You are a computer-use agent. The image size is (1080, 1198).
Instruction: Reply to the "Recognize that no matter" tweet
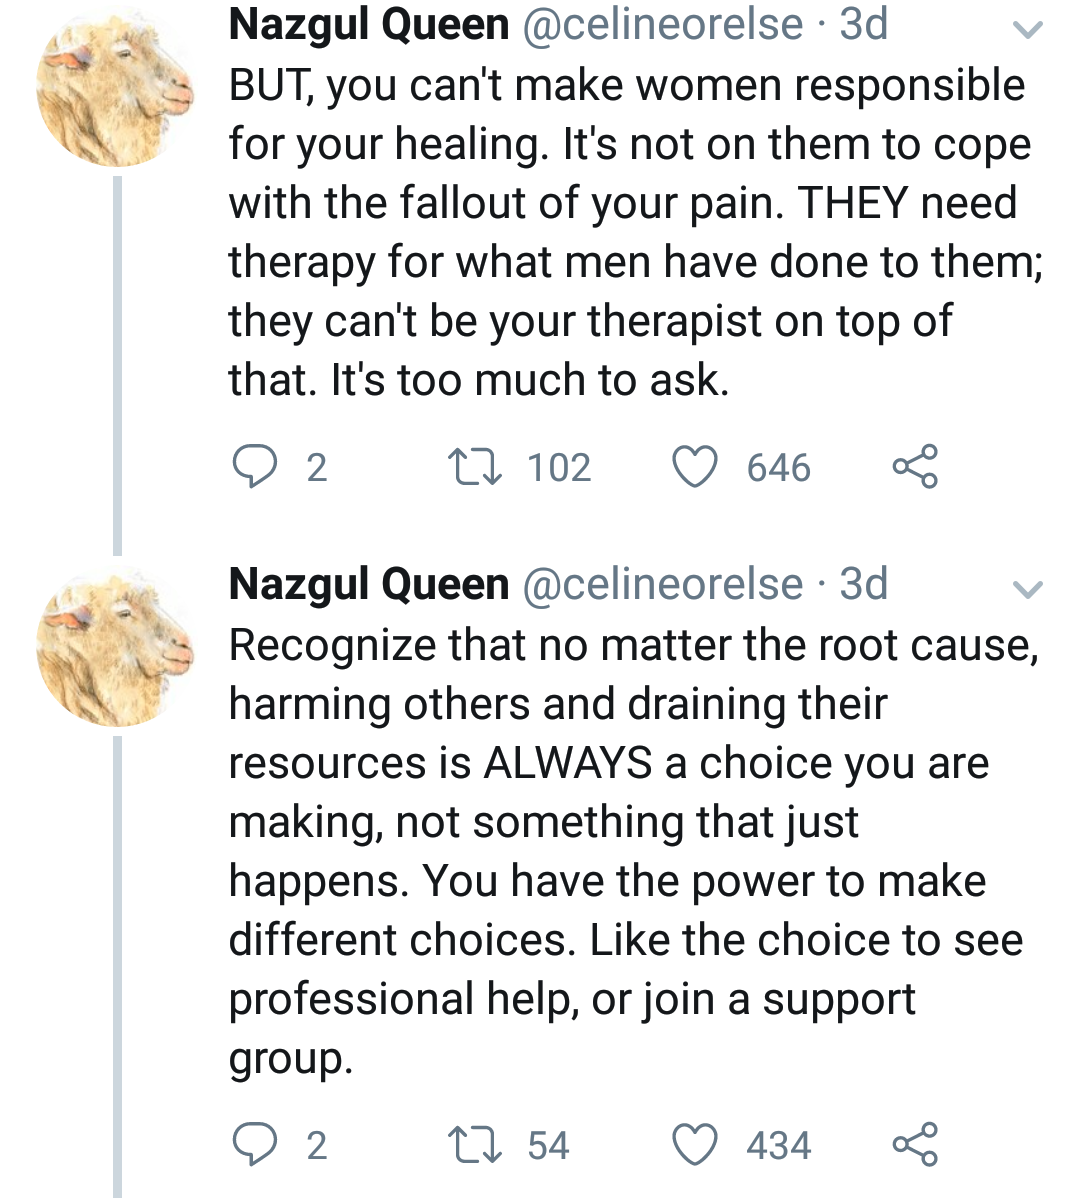click(x=254, y=1145)
